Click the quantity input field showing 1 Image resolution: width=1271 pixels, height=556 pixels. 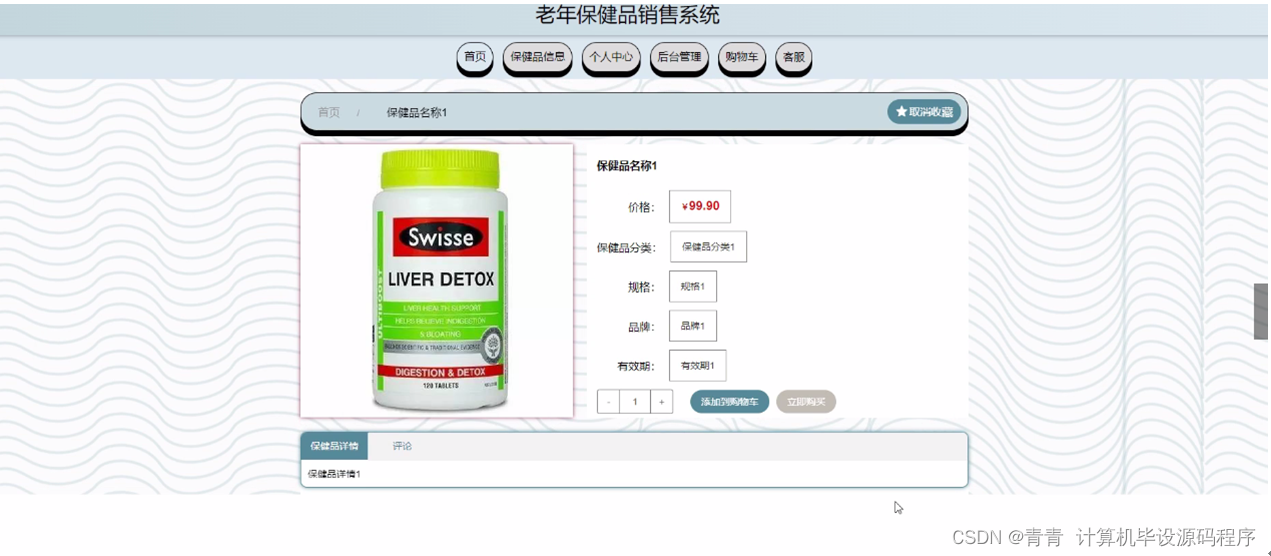[x=635, y=402]
